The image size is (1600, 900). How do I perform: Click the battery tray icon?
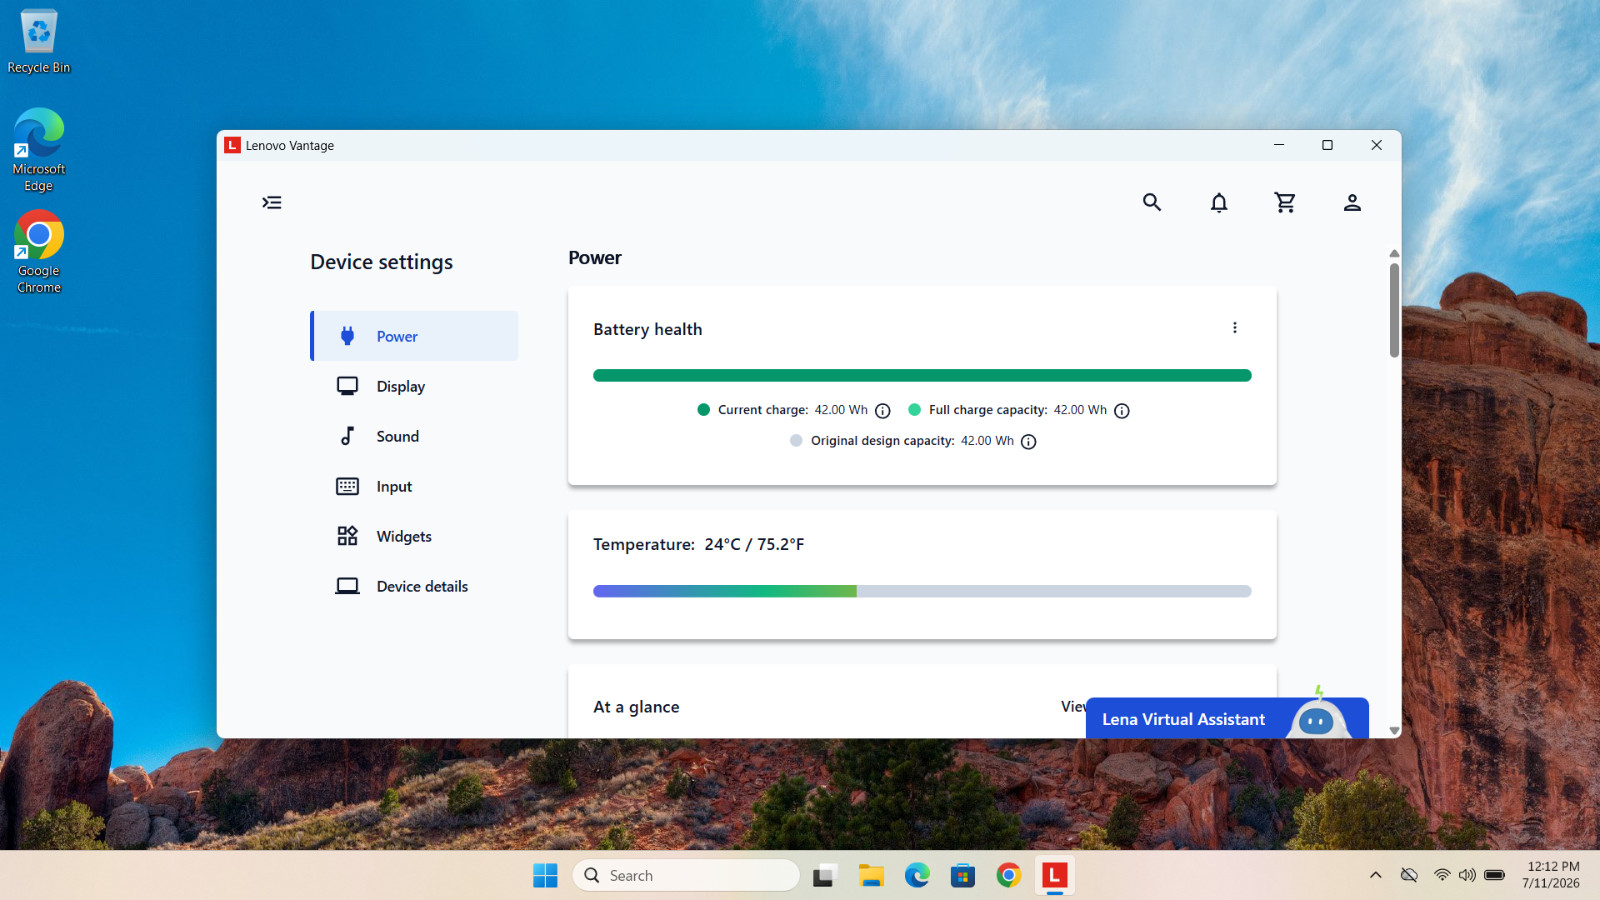(x=1494, y=875)
